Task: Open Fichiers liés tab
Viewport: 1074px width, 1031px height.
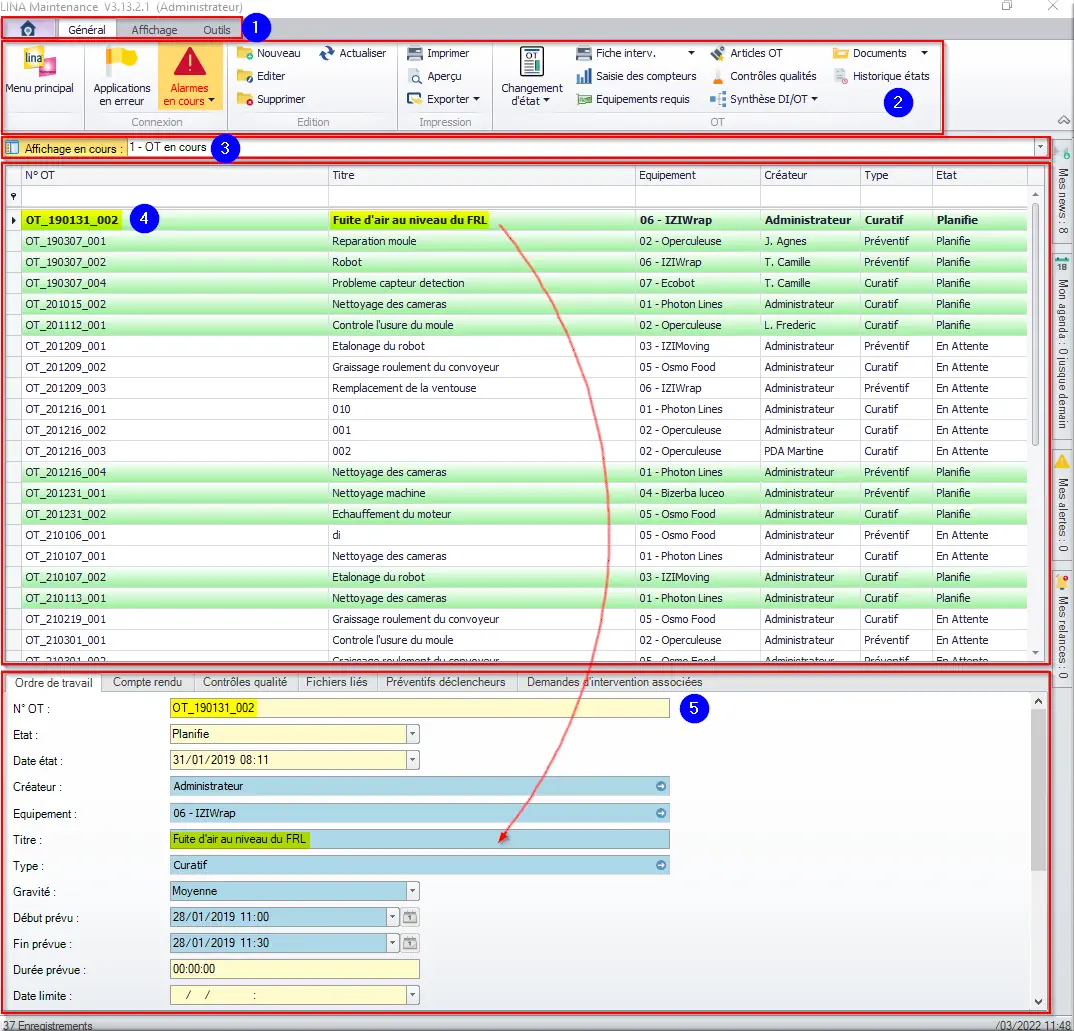Action: click(336, 682)
